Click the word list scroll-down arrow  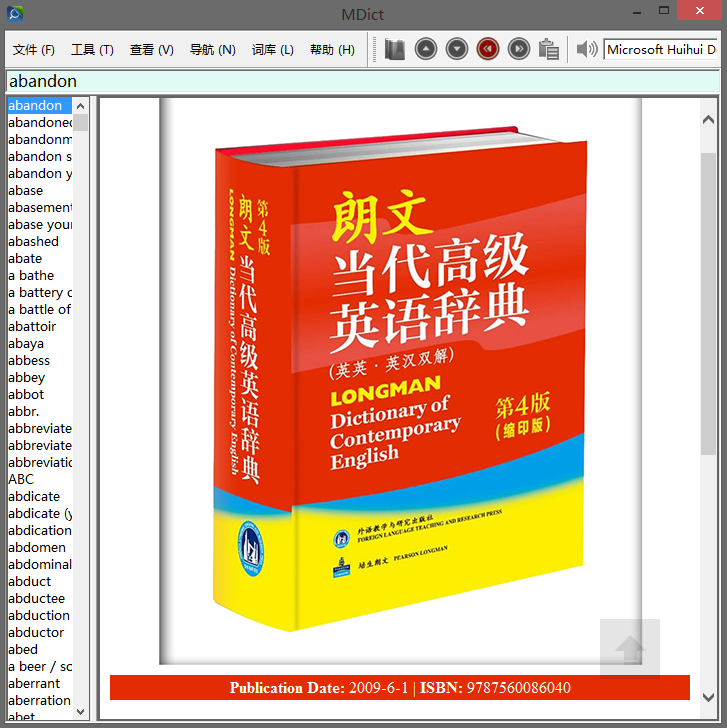click(x=80, y=711)
